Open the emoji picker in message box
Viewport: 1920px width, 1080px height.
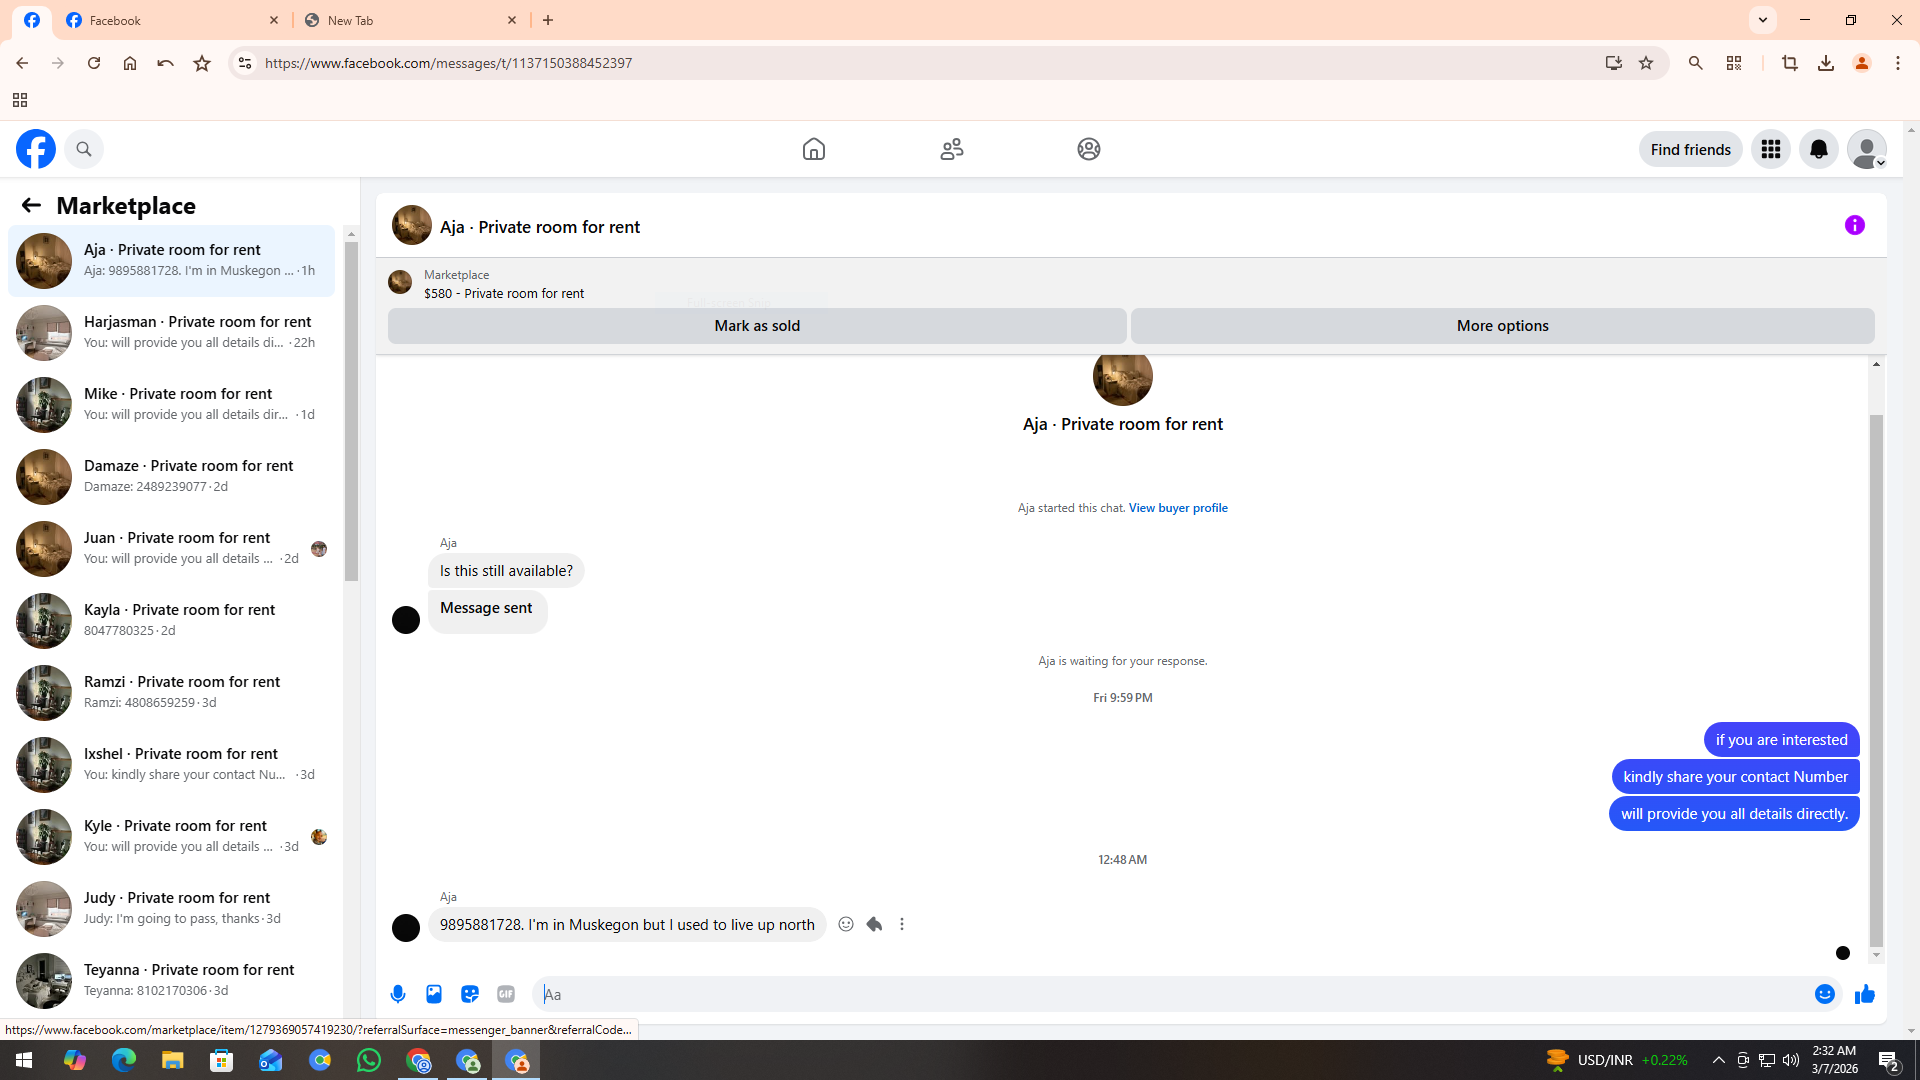[x=1825, y=994]
